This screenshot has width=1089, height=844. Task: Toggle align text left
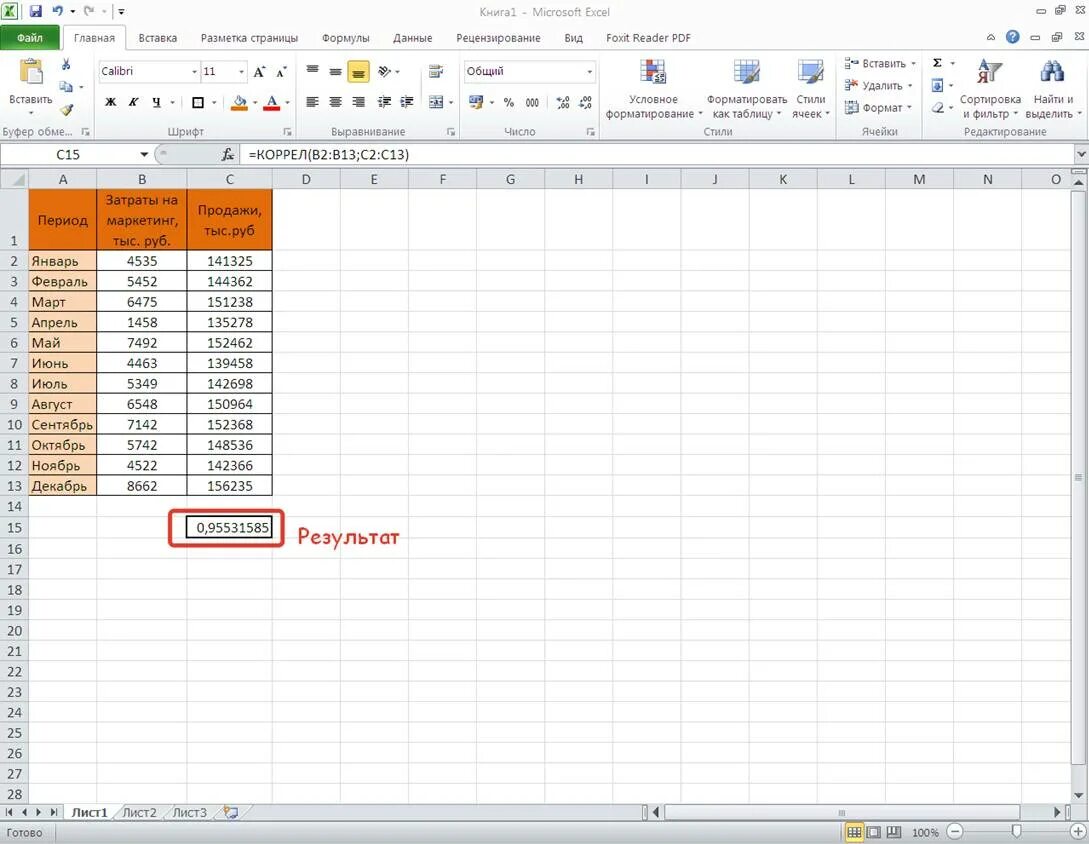pos(313,103)
